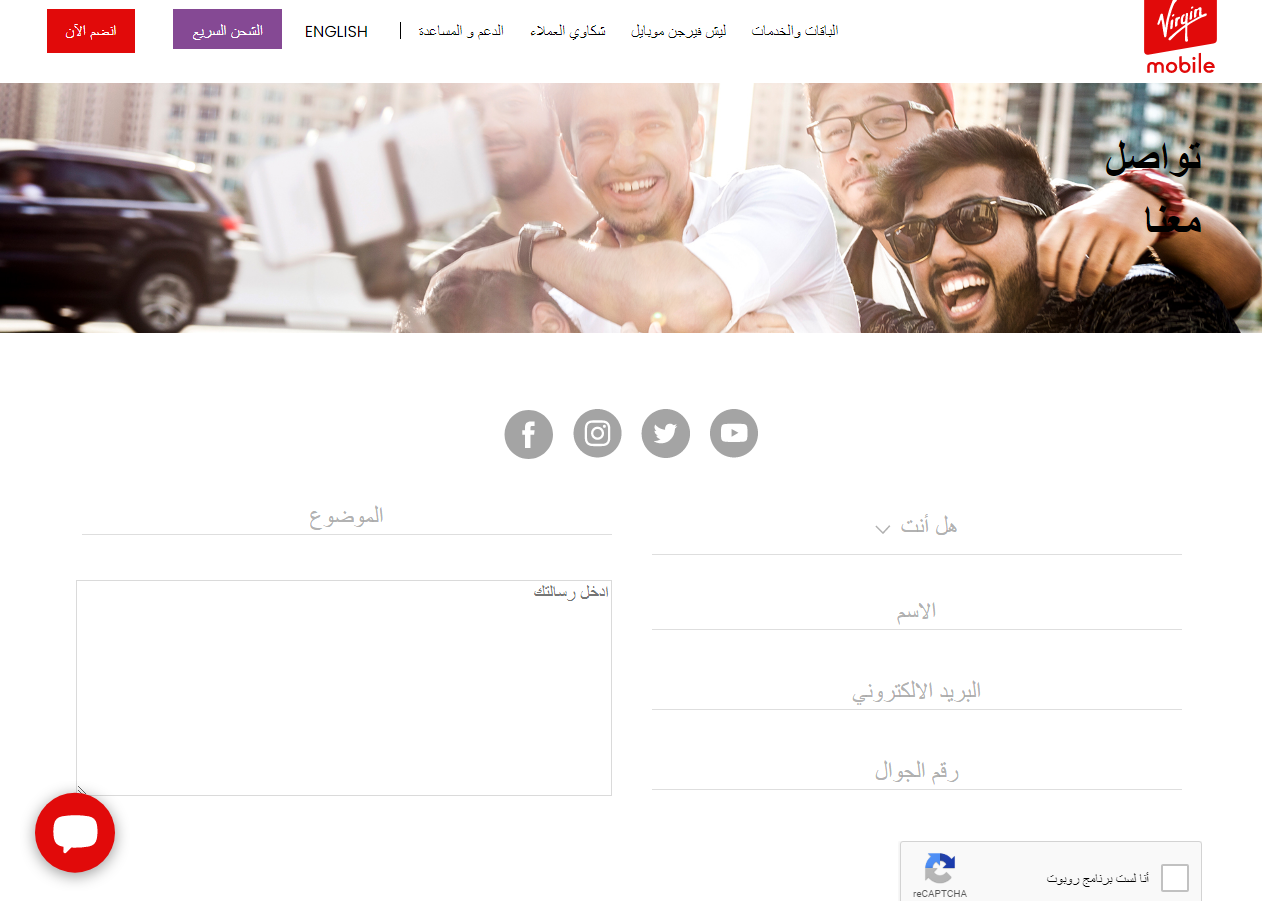Click the red 'انضم الآن' button
The height and width of the screenshot is (901, 1262).
click(x=91, y=31)
